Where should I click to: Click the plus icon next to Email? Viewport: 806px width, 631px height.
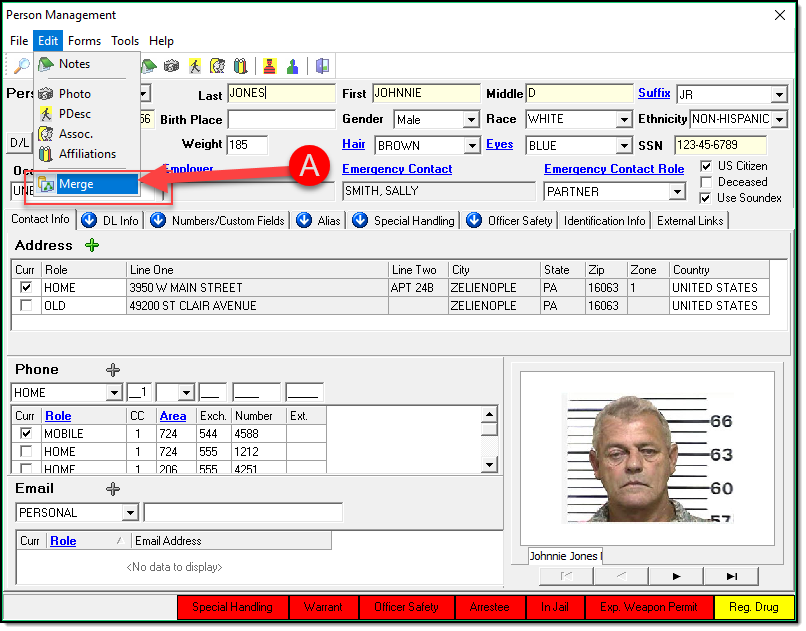tap(113, 489)
